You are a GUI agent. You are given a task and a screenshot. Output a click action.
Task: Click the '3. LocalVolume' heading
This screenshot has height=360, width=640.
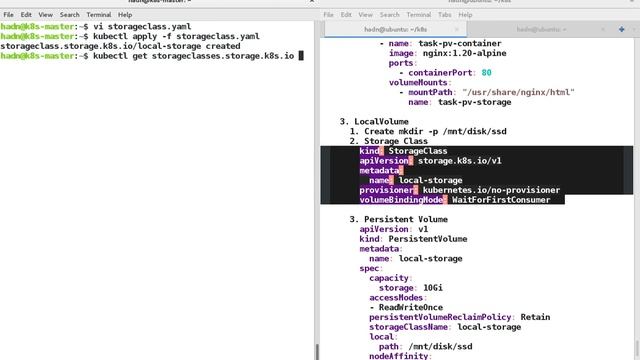click(x=374, y=122)
